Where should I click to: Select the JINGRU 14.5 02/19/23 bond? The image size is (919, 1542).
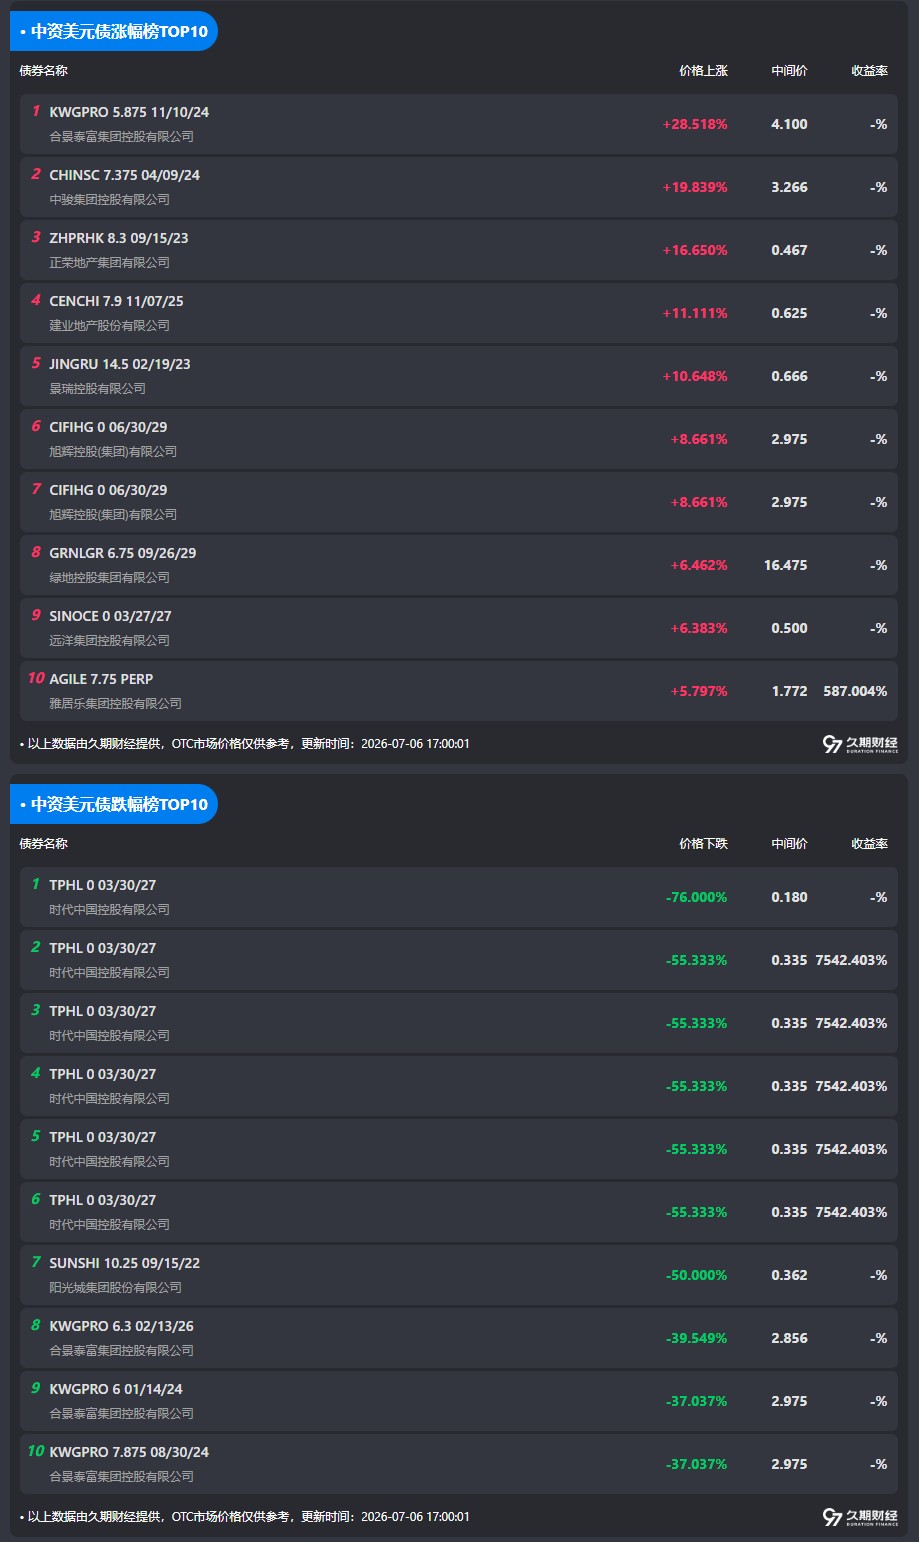pos(459,376)
